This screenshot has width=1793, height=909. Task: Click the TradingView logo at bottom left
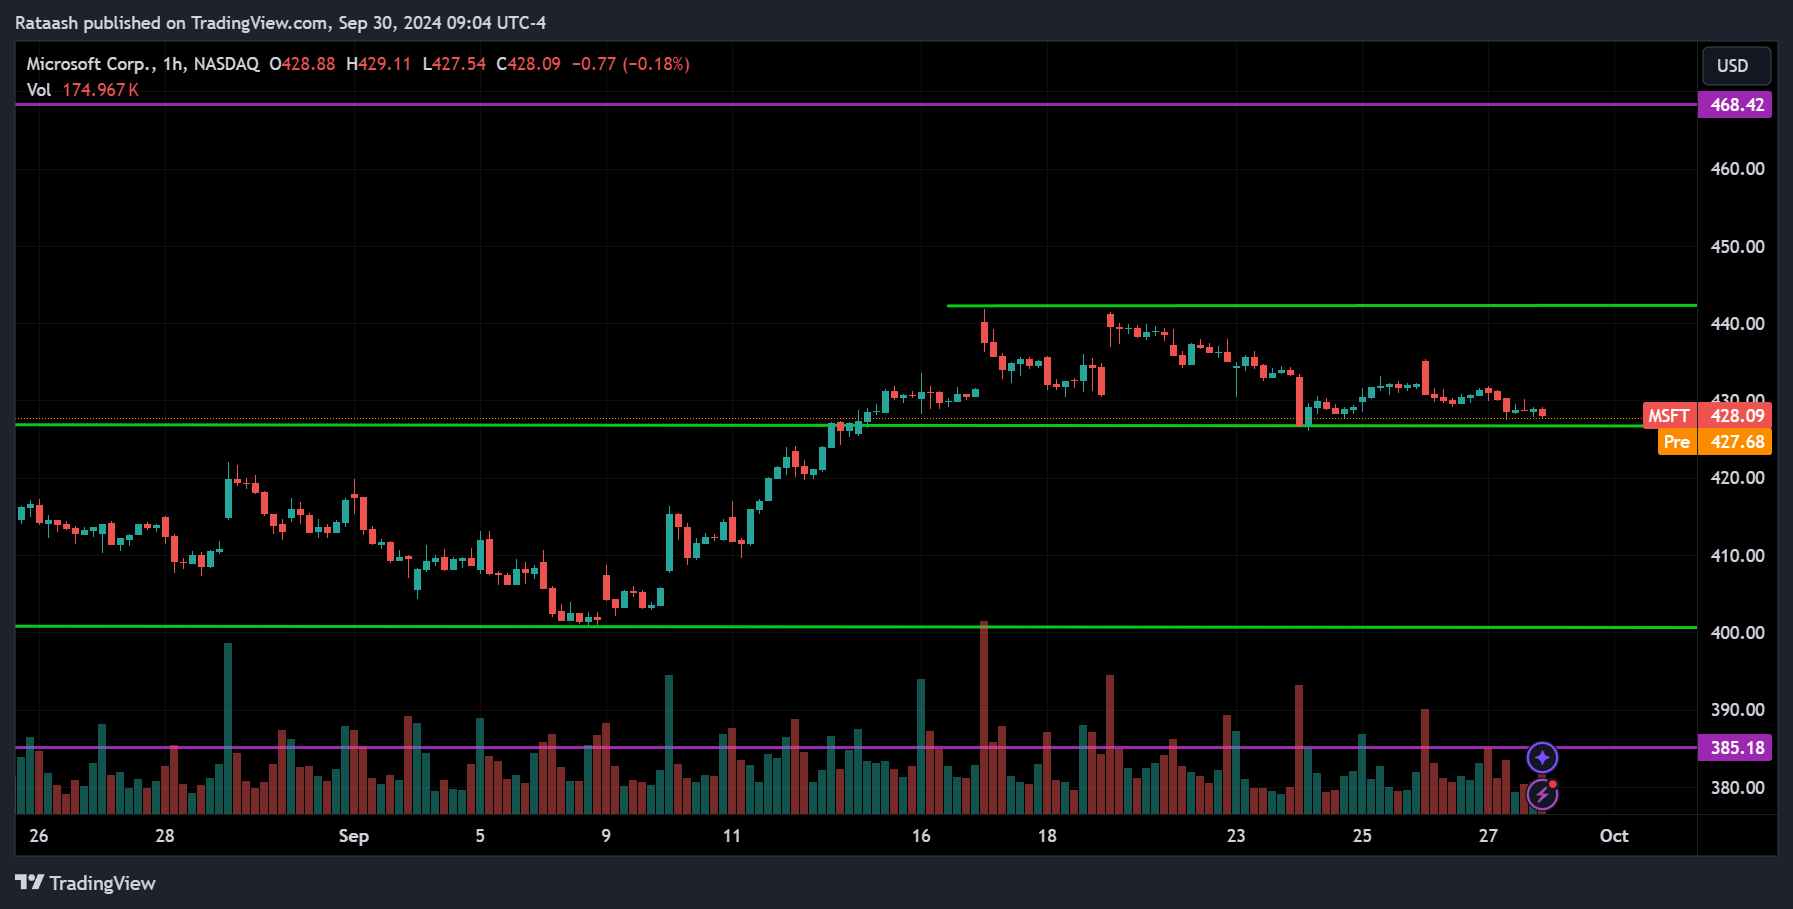tap(85, 883)
